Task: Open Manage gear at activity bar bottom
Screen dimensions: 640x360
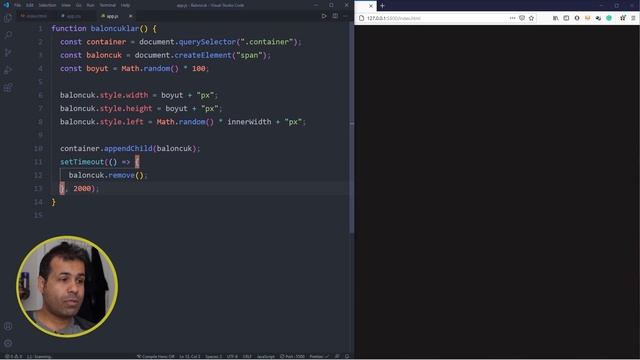Action: coord(8,343)
